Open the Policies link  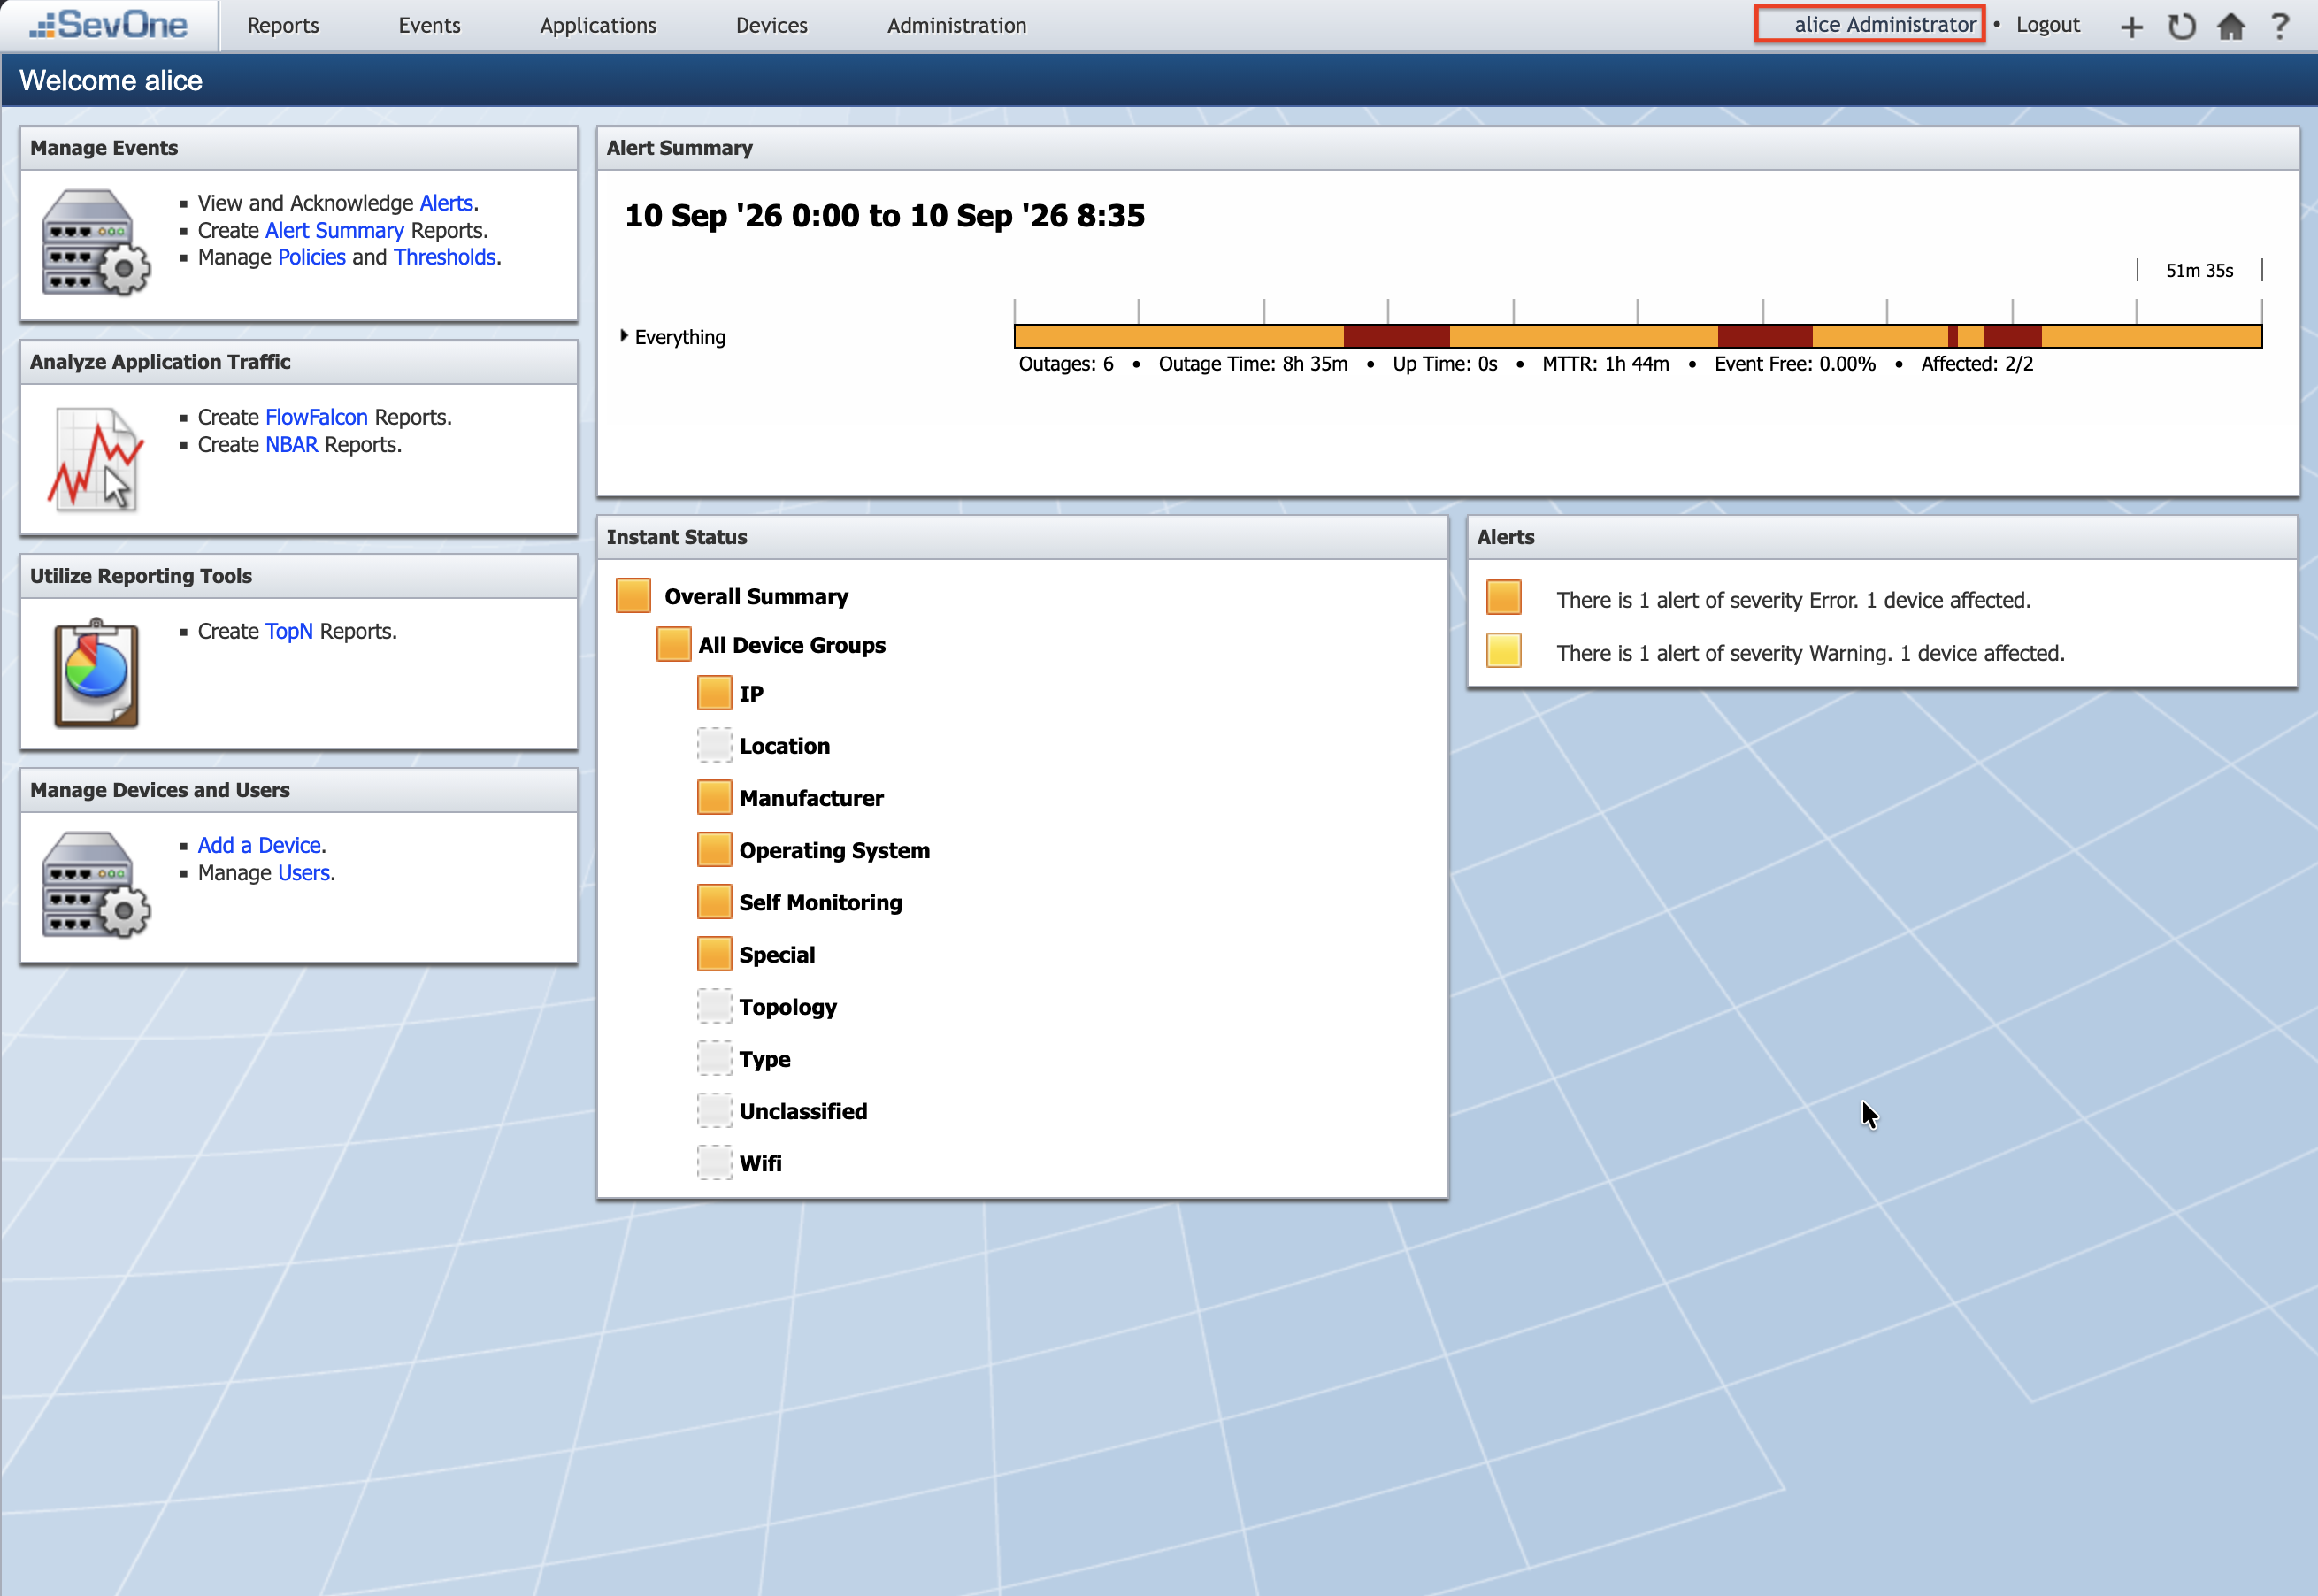pos(311,257)
